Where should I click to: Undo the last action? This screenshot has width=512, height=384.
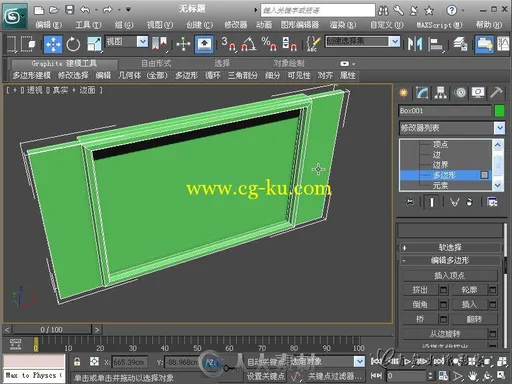coord(85,10)
